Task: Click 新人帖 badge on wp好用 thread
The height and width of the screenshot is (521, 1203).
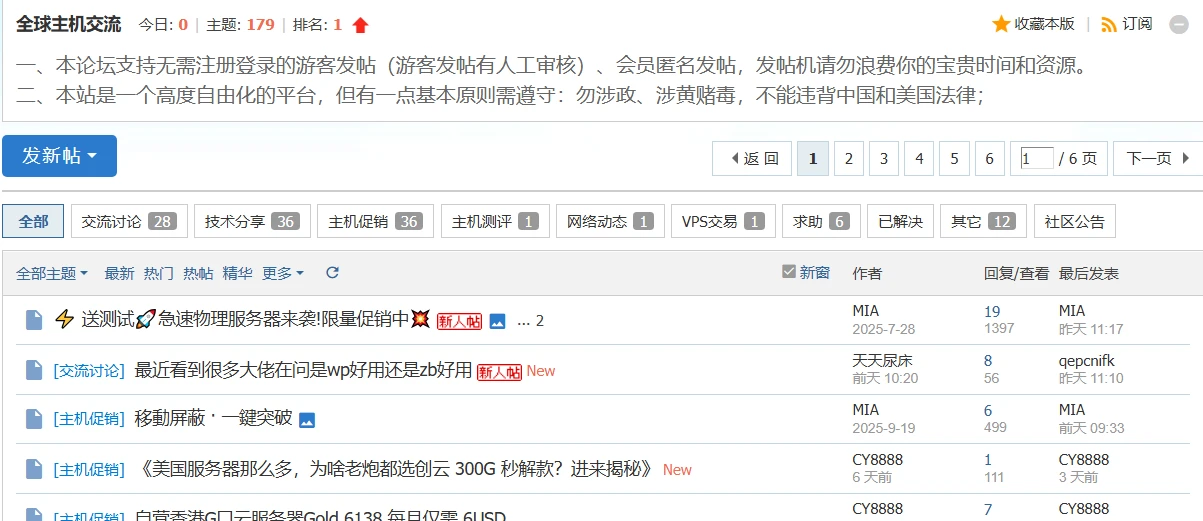Action: pos(499,371)
